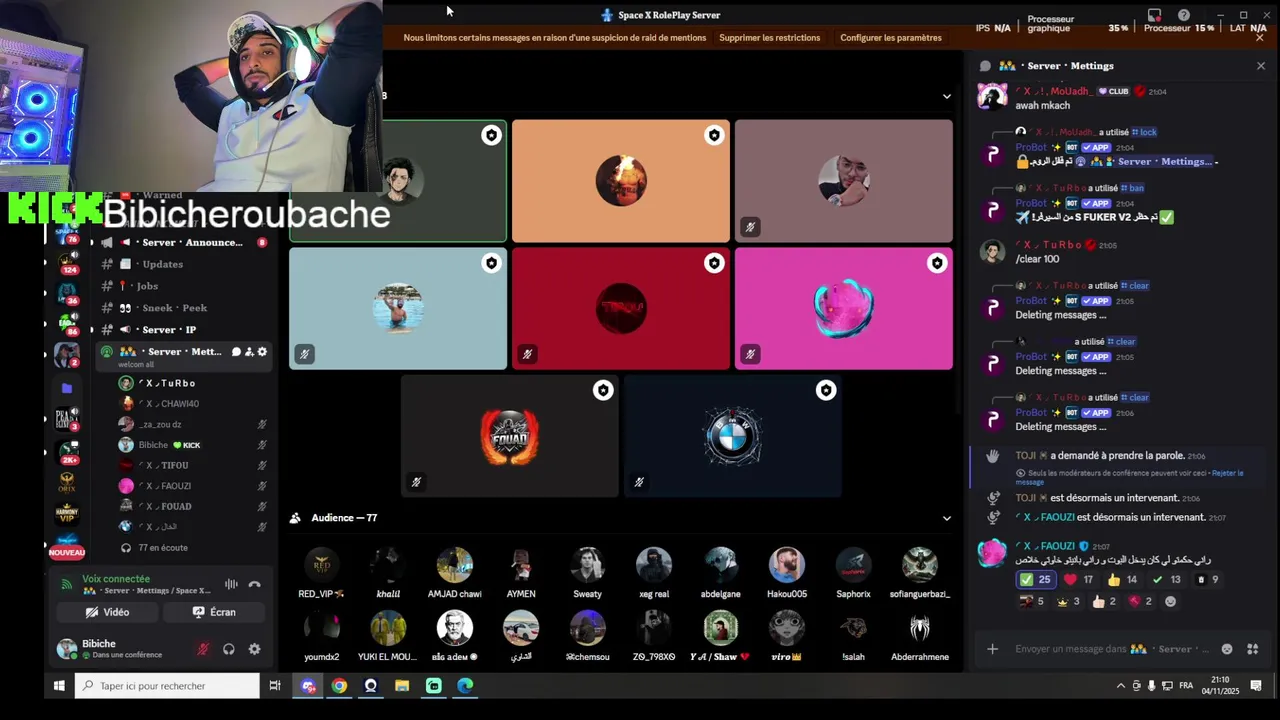Expand category arrow beside Server Announce channel

pyautogui.click(x=92, y=243)
